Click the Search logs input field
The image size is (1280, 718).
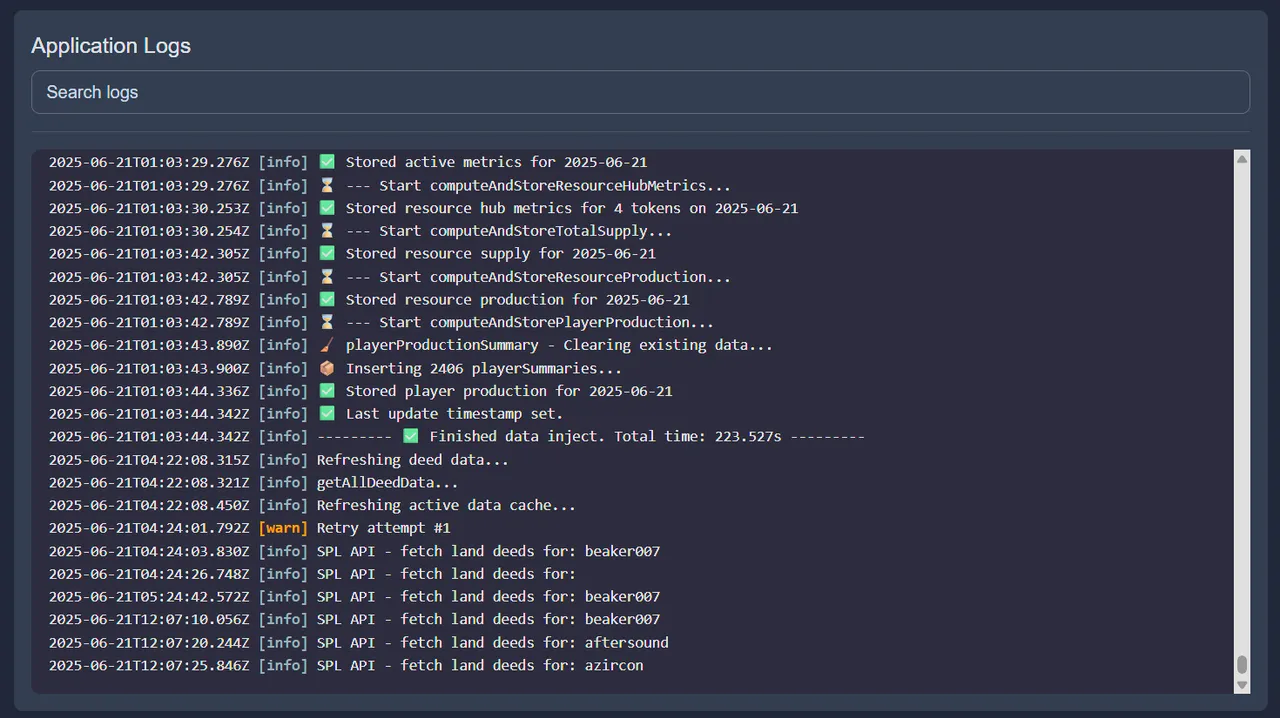click(x=640, y=92)
